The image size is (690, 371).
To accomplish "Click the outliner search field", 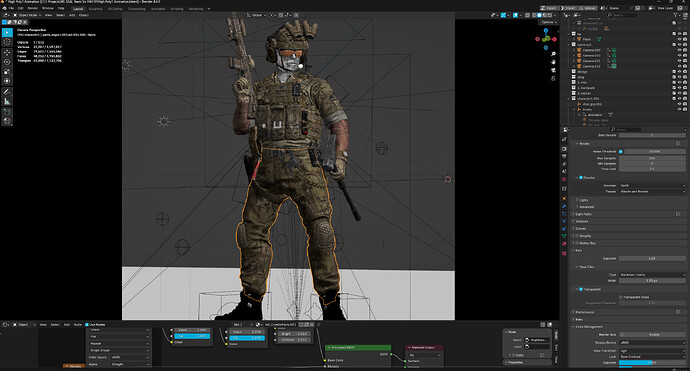I will click(x=622, y=15).
